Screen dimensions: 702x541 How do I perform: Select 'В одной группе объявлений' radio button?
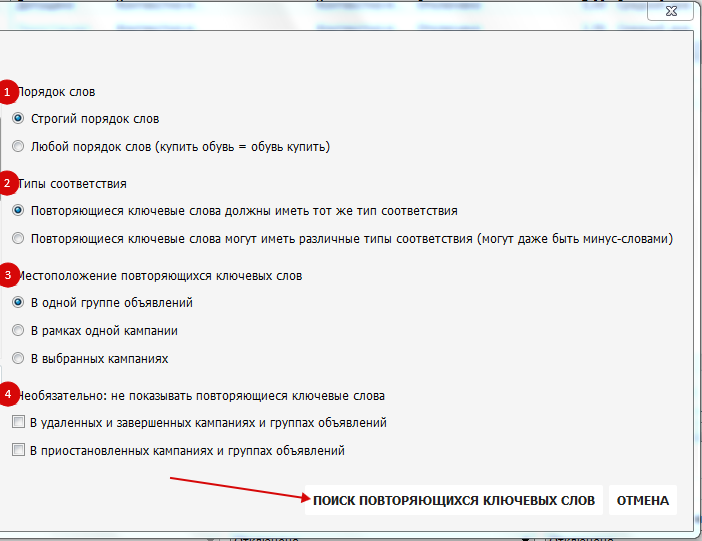18,303
